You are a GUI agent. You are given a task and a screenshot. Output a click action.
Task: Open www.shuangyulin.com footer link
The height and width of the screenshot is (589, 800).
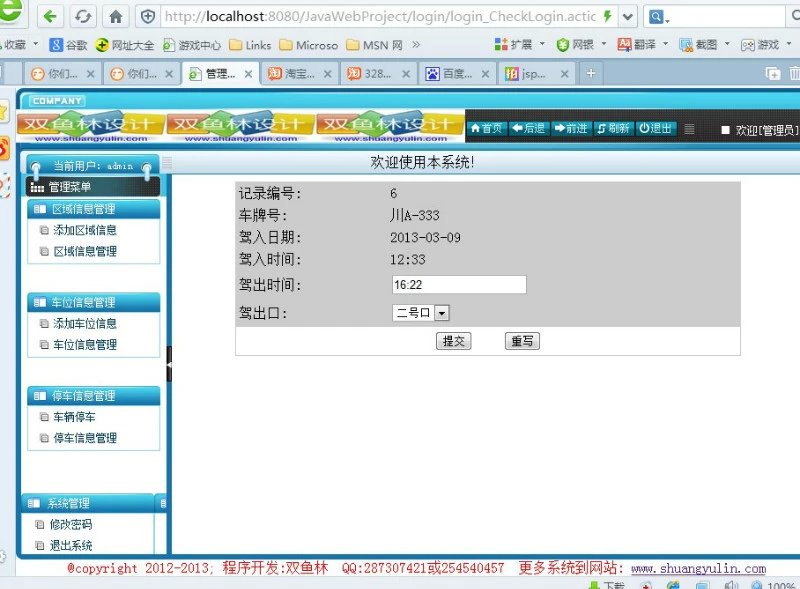tap(698, 569)
